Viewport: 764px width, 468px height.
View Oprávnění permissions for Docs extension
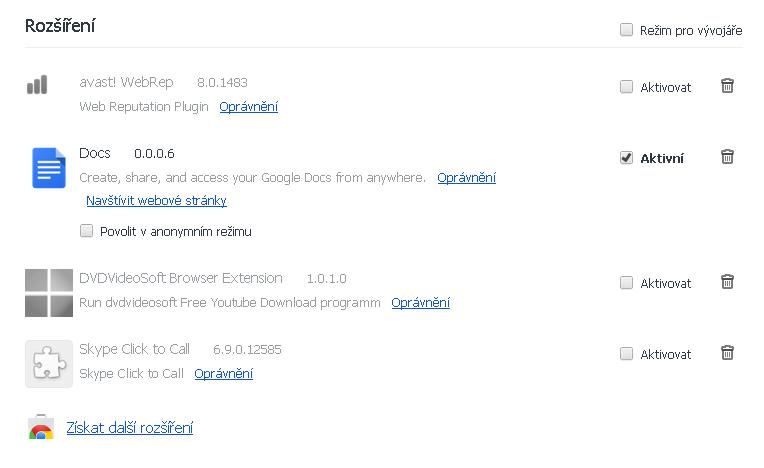click(466, 178)
